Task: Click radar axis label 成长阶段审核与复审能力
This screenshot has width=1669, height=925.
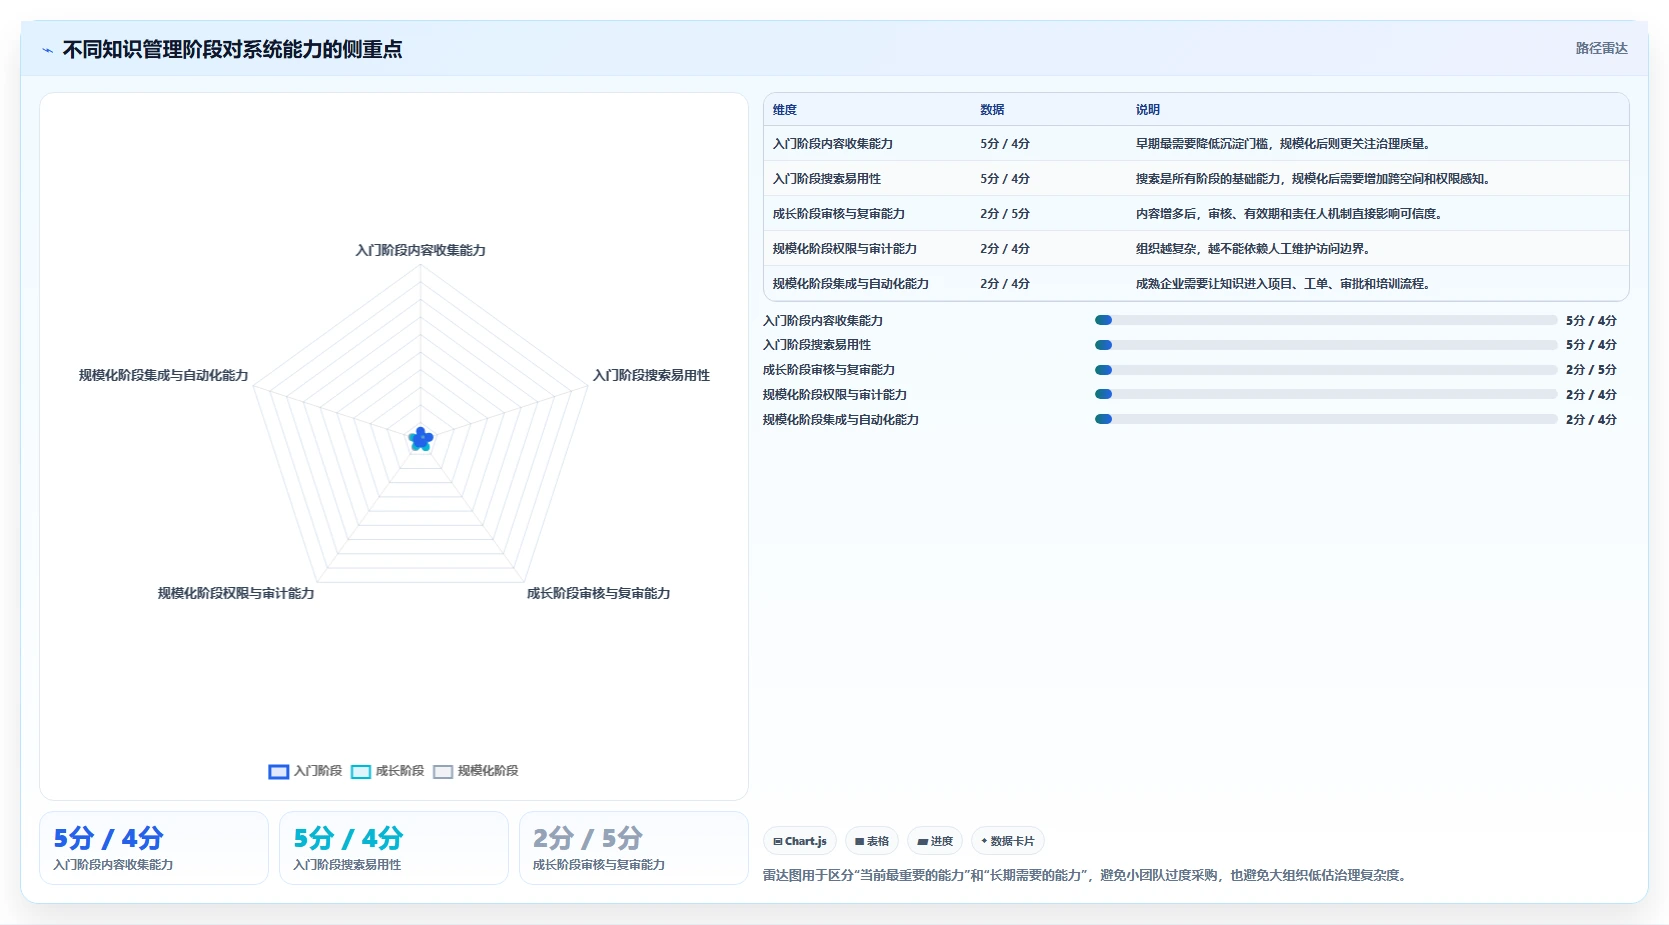Action: (x=599, y=593)
